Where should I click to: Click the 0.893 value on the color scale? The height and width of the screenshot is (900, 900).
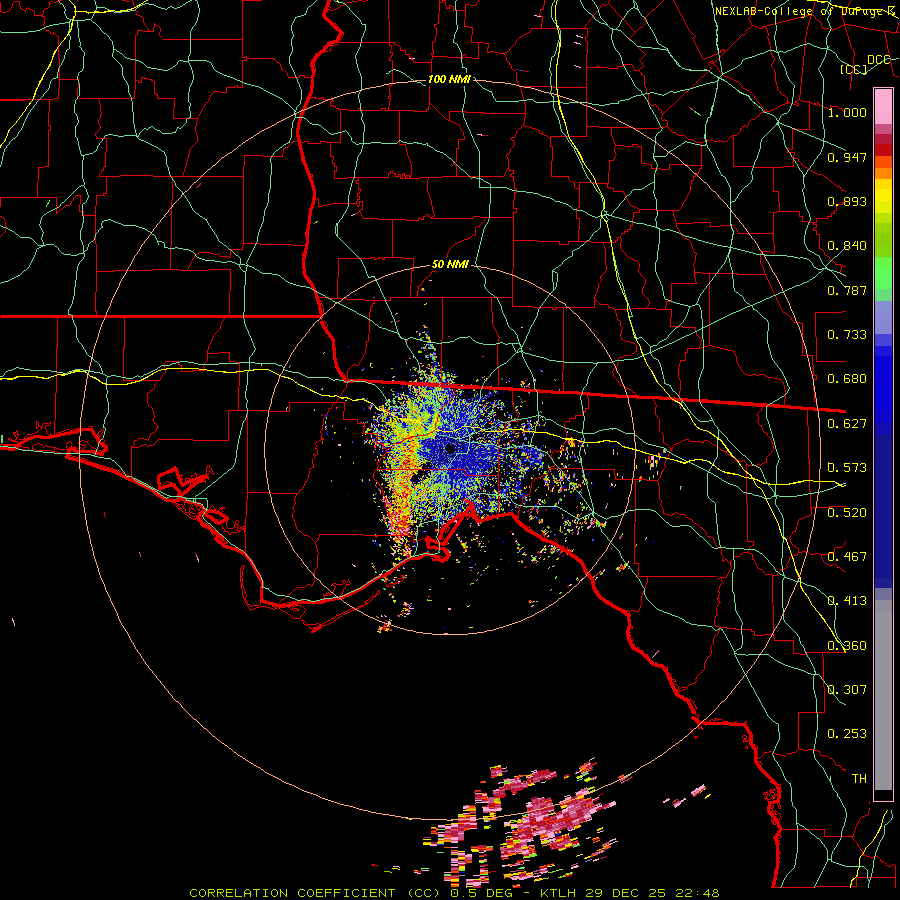[847, 201]
